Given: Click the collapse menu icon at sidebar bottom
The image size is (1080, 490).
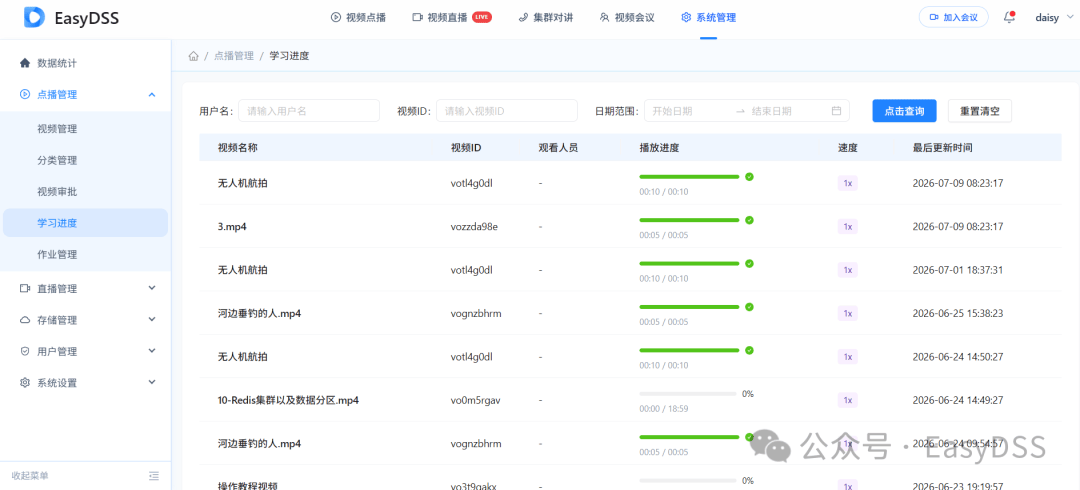Looking at the screenshot, I should click(x=154, y=476).
